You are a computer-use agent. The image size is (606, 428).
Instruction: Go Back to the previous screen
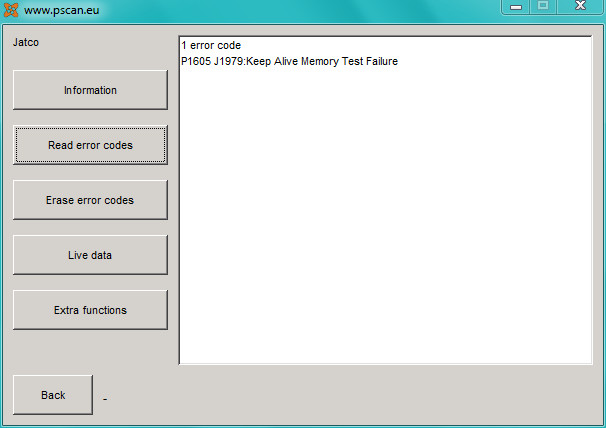coord(53,395)
